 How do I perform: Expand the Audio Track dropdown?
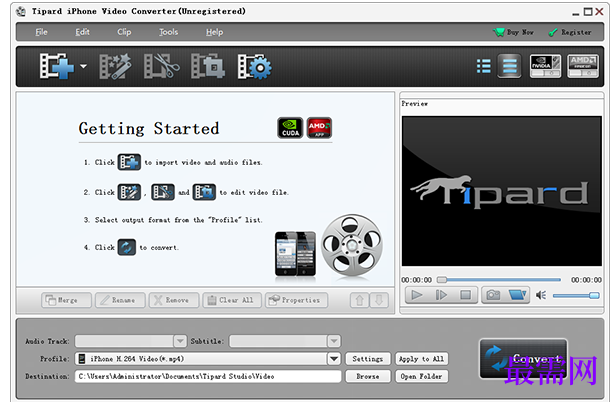[180, 341]
